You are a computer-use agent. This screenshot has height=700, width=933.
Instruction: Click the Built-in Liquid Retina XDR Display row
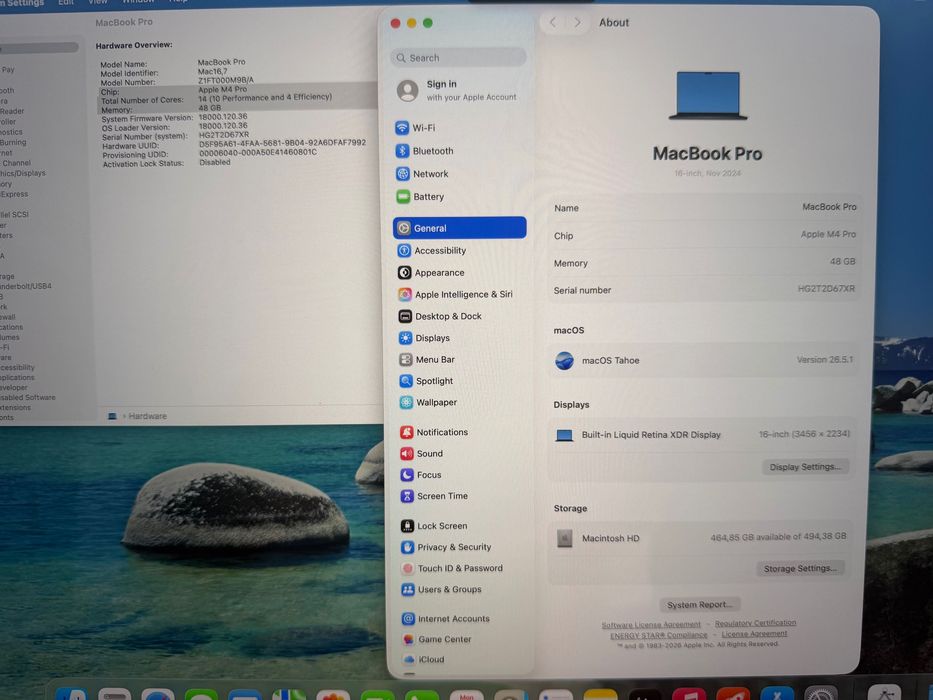click(703, 435)
